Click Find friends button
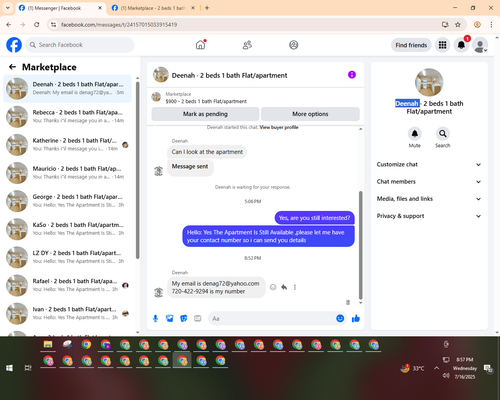500x400 pixels. pyautogui.click(x=411, y=45)
